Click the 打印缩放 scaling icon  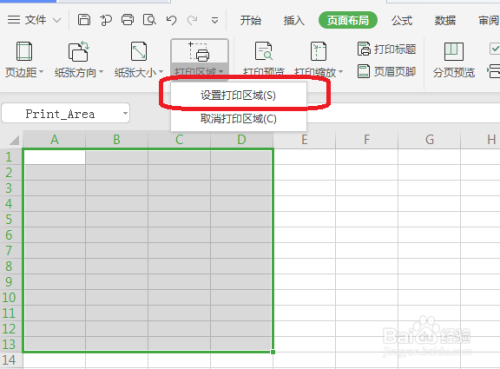coord(318,52)
